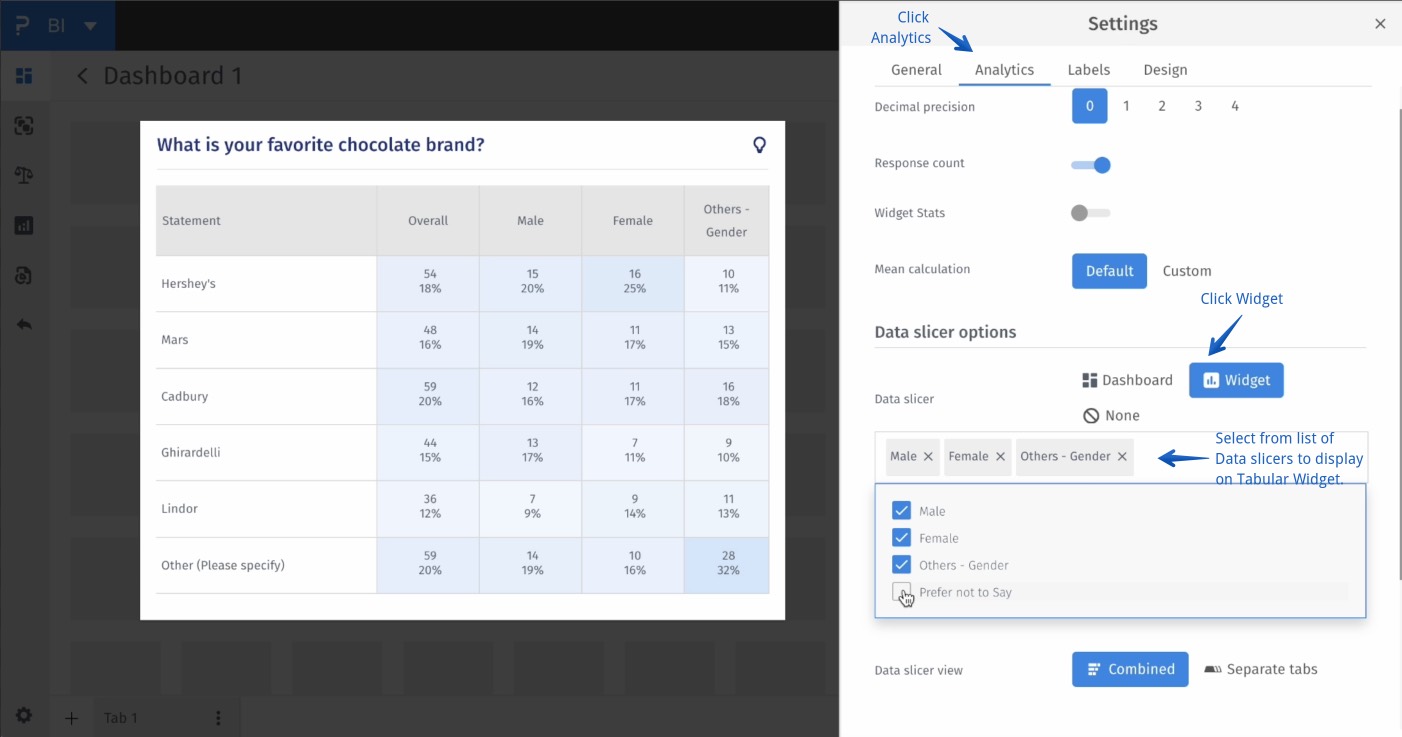Switch to the Labels tab
The height and width of the screenshot is (737, 1402).
pyautogui.click(x=1089, y=70)
